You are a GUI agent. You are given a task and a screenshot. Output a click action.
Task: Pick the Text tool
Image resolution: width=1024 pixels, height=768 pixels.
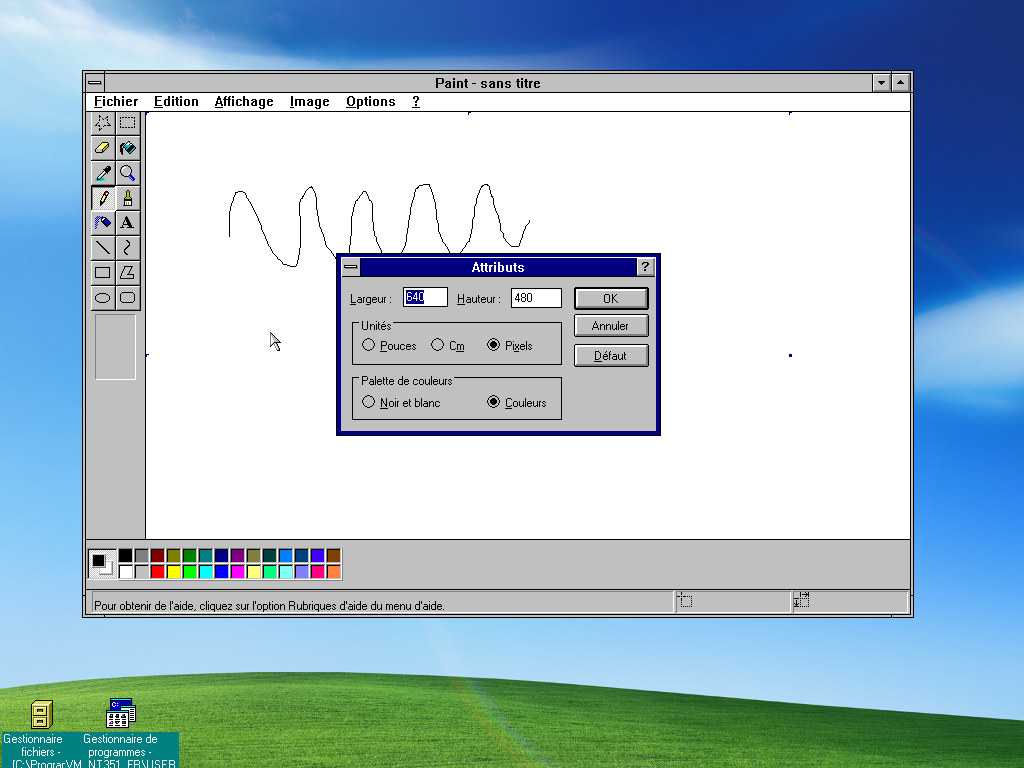tap(127, 223)
